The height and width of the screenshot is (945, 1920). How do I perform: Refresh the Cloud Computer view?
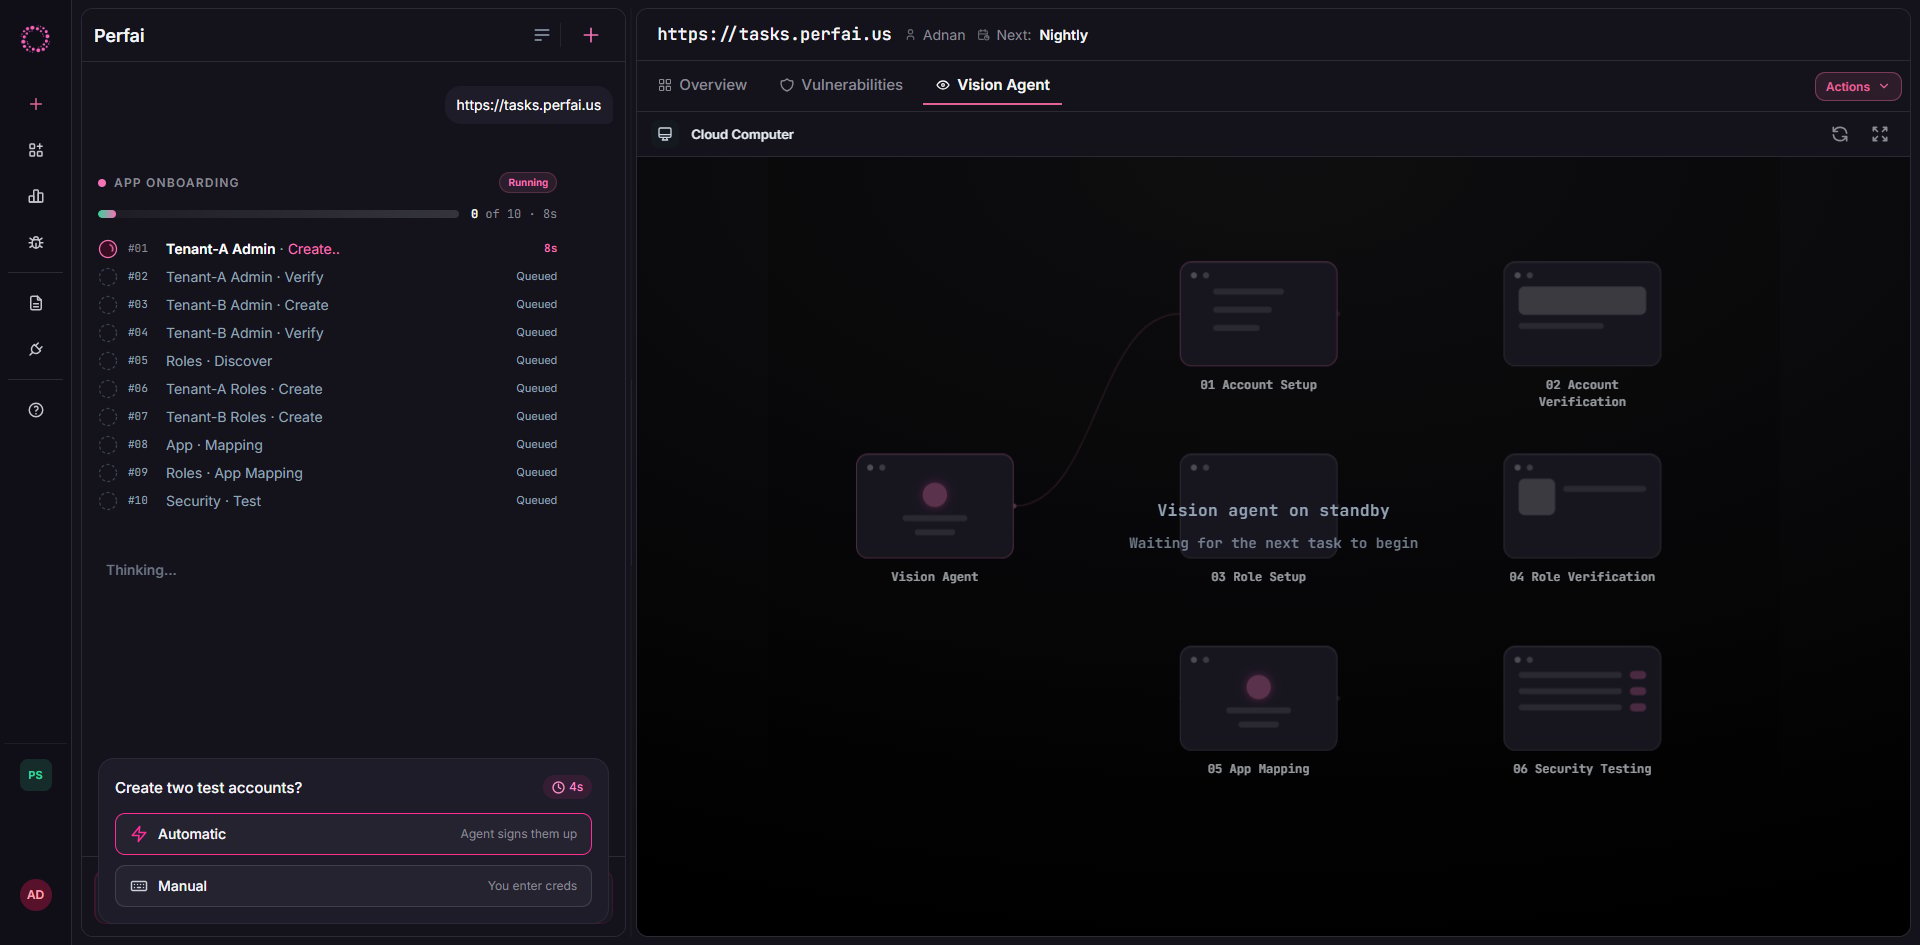[1840, 134]
